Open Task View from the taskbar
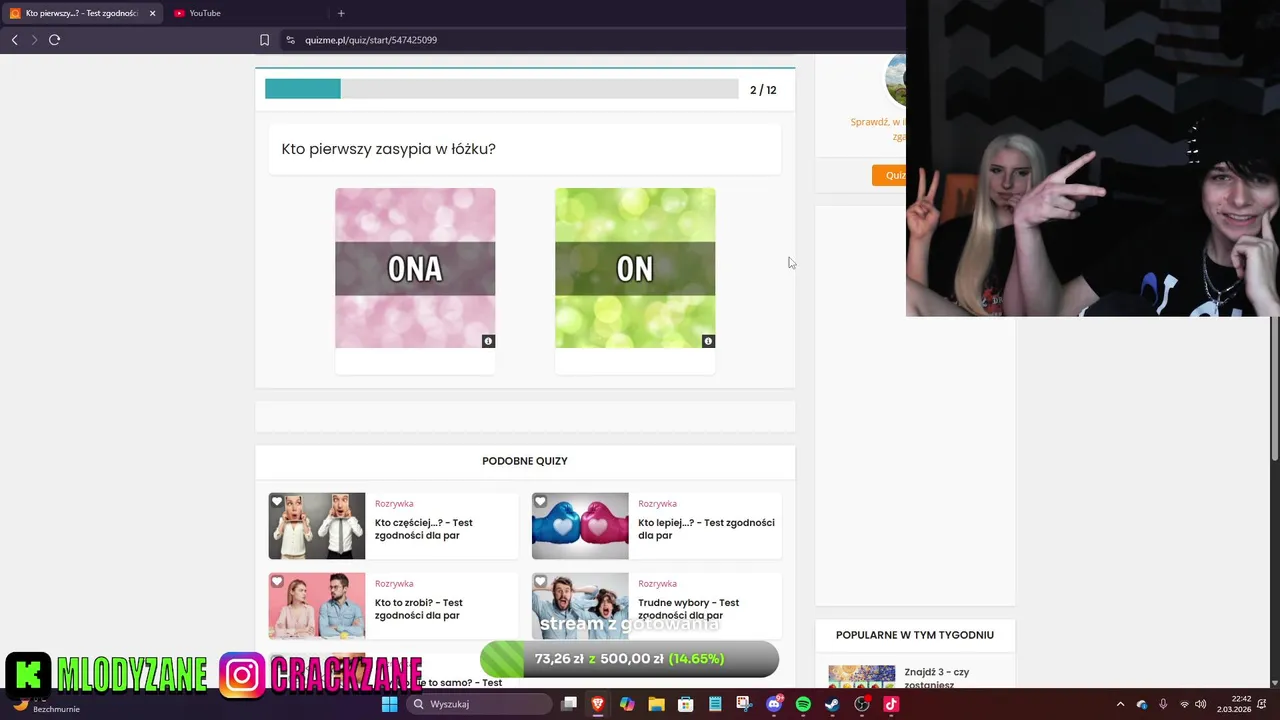This screenshot has width=1280, height=720. coord(569,704)
